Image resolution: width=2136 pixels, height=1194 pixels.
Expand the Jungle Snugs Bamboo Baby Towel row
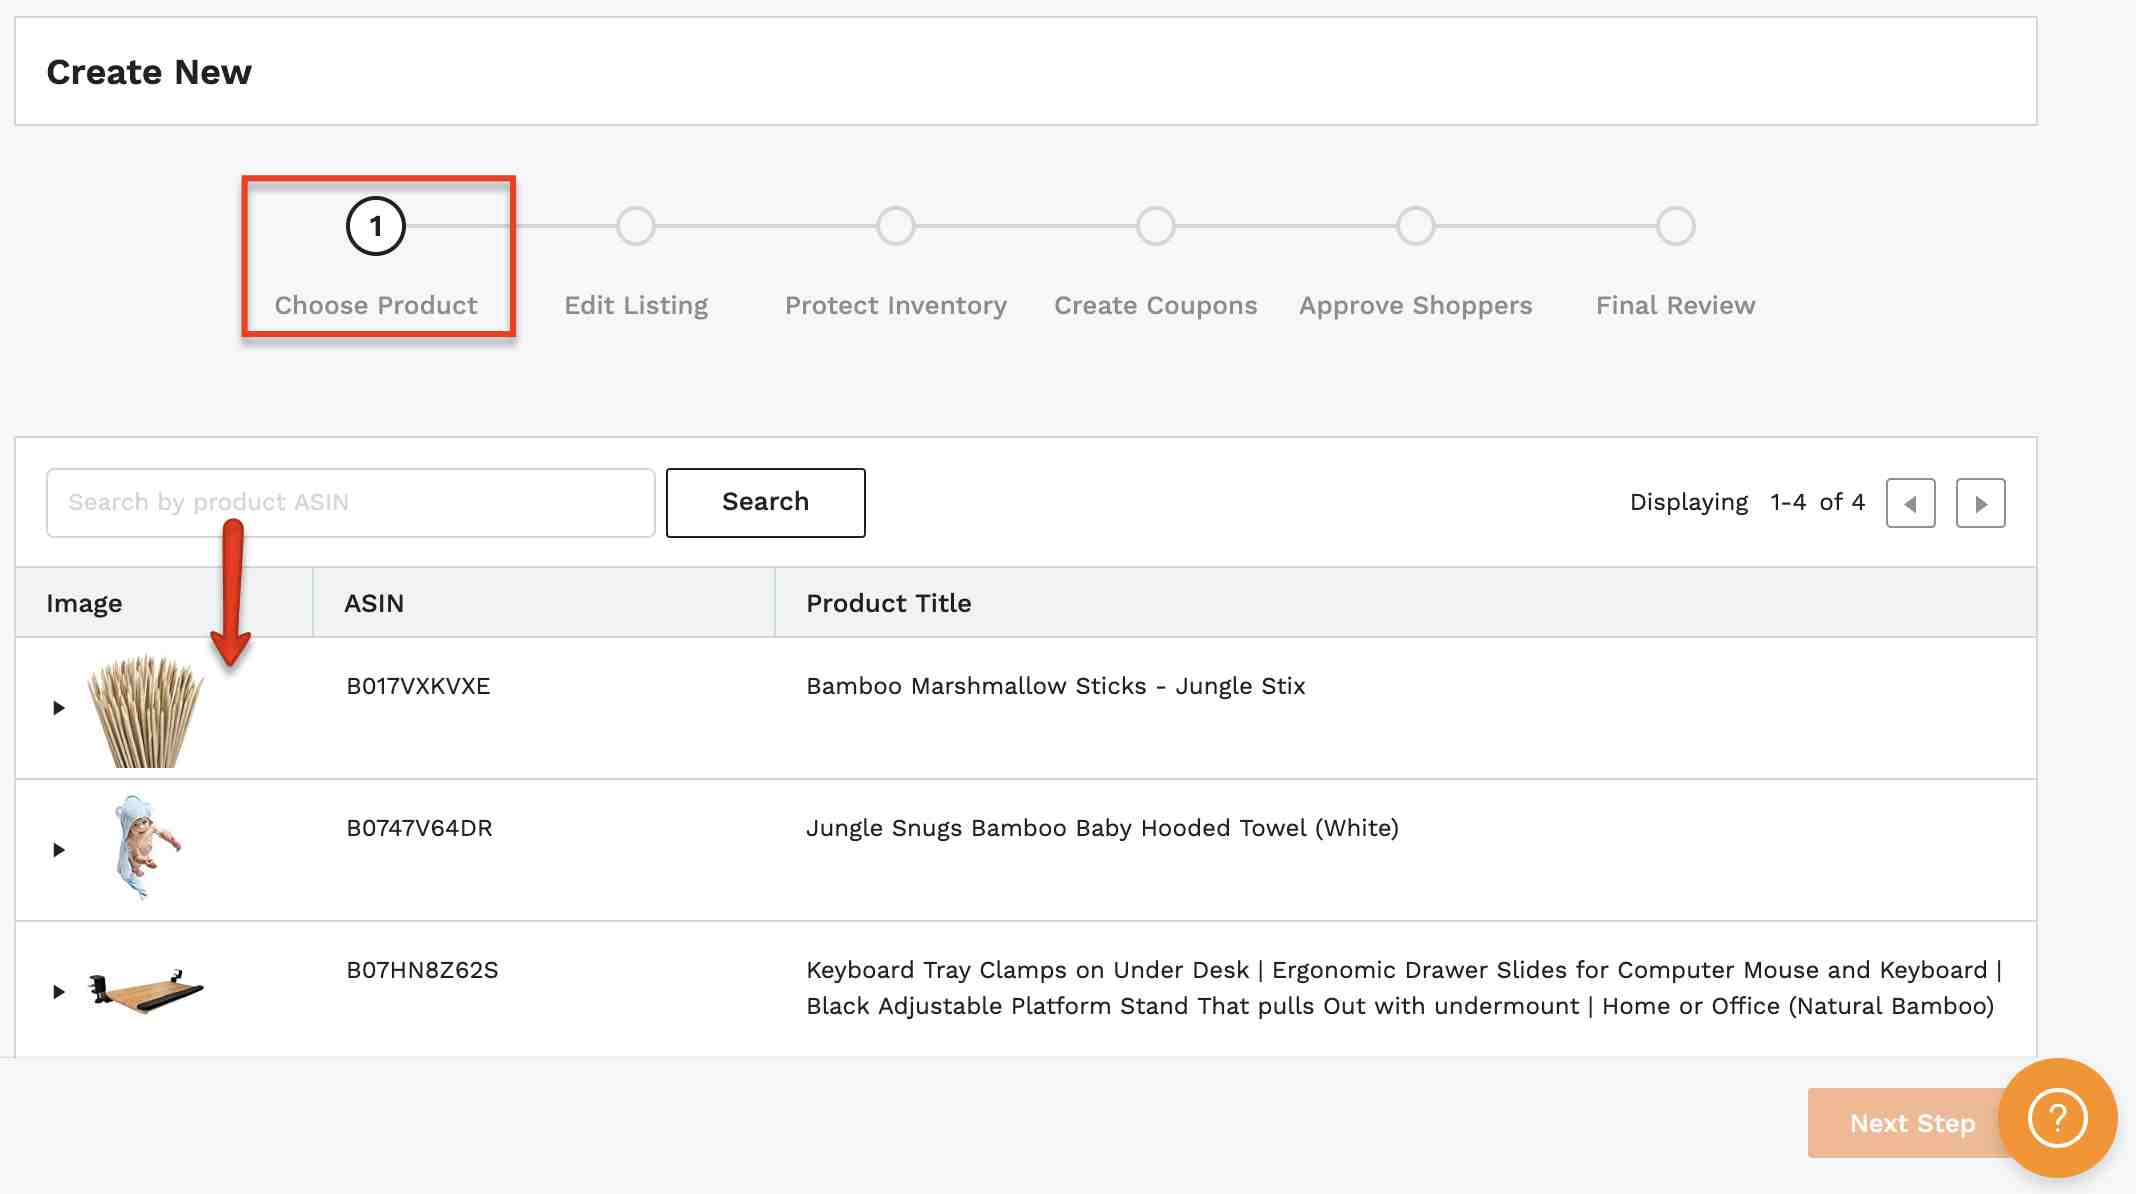tap(56, 849)
